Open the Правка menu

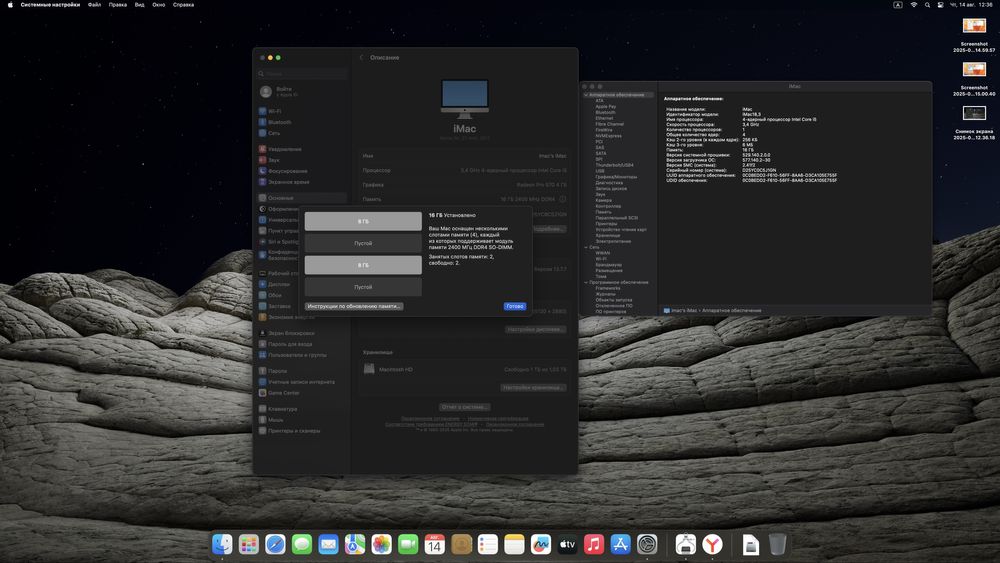(117, 4)
